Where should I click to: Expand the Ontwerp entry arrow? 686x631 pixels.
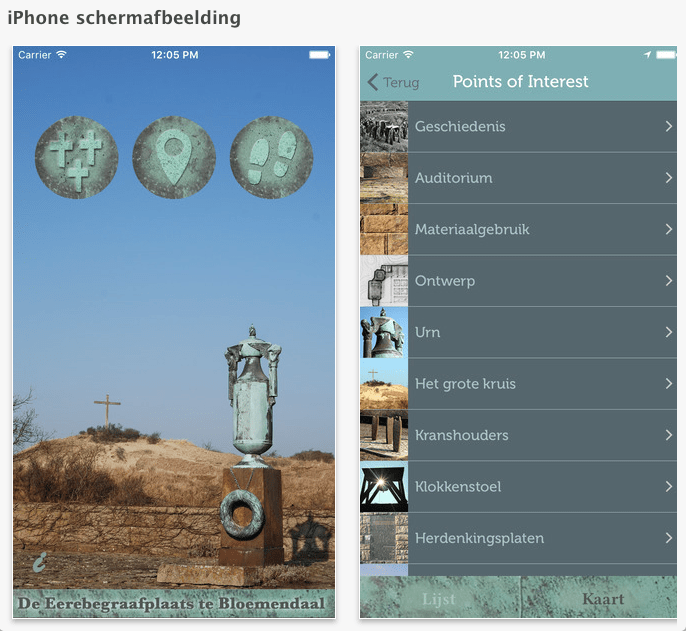click(x=668, y=280)
